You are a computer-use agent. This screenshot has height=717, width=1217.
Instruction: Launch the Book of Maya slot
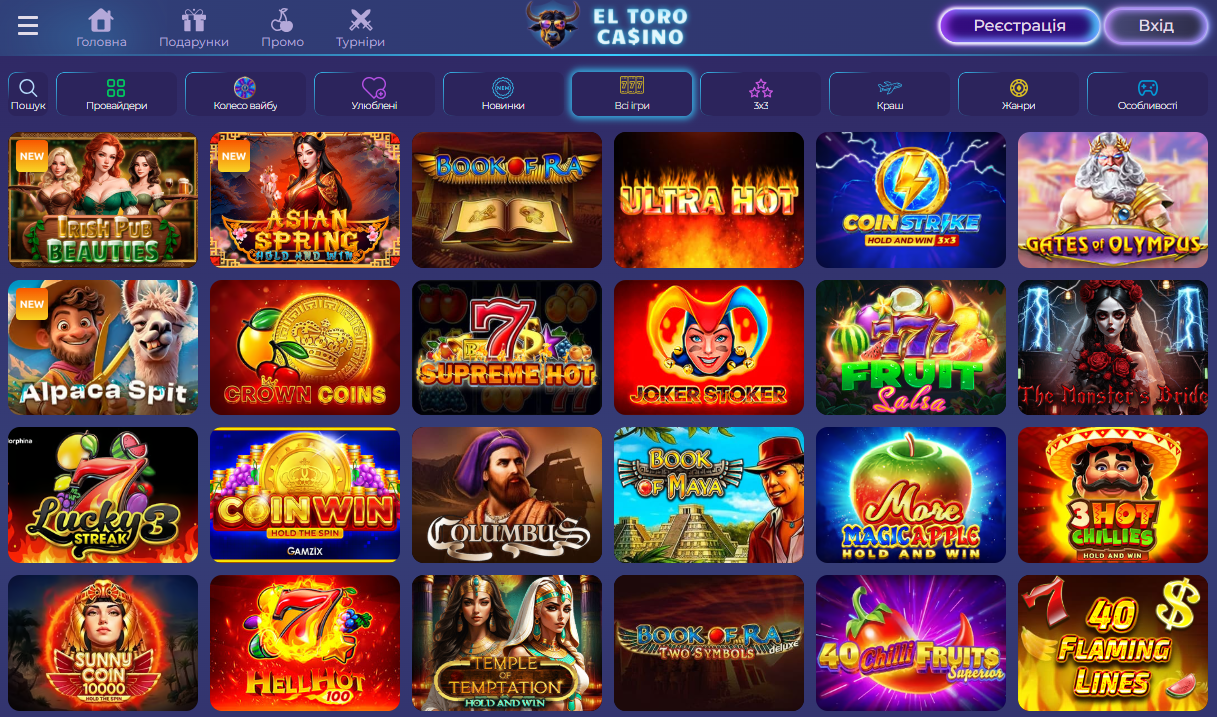pos(709,495)
